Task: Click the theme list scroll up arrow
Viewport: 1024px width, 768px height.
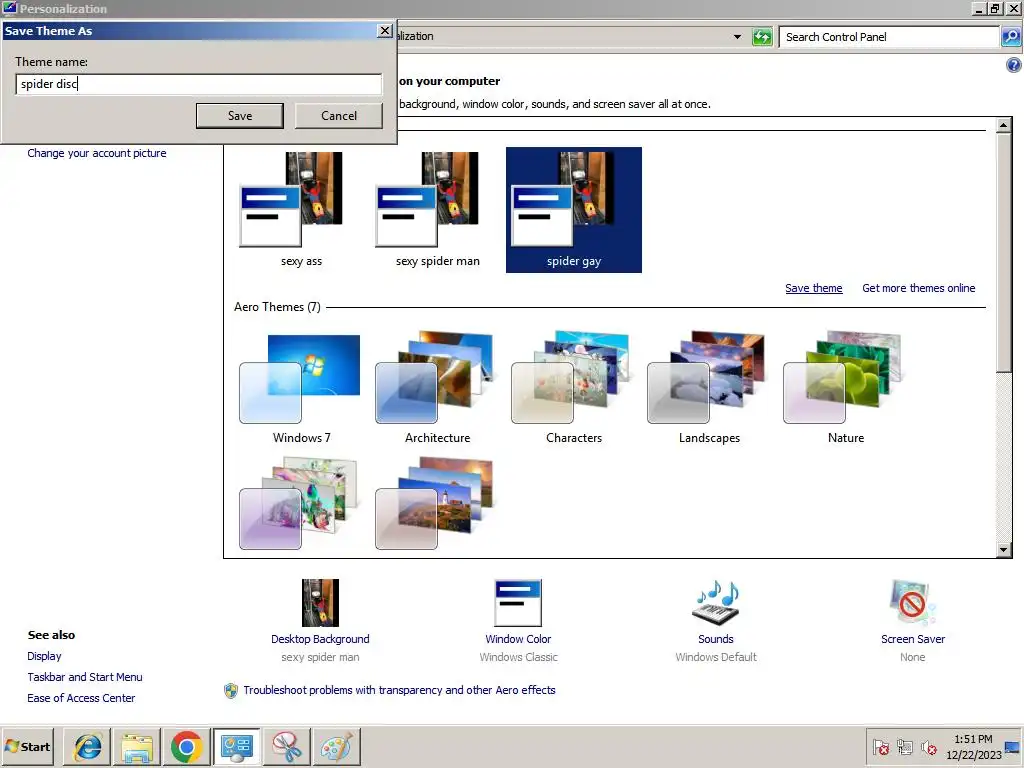Action: tap(1004, 125)
